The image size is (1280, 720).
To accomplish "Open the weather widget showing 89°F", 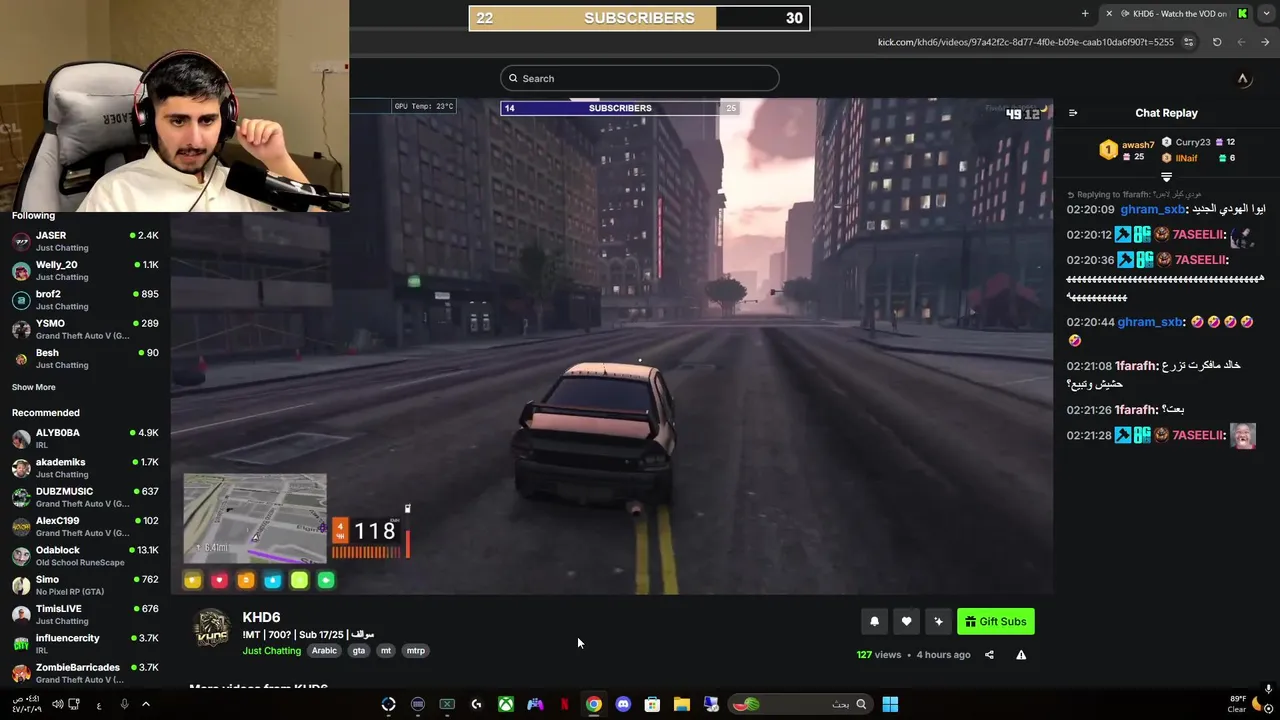I will click(1243, 704).
